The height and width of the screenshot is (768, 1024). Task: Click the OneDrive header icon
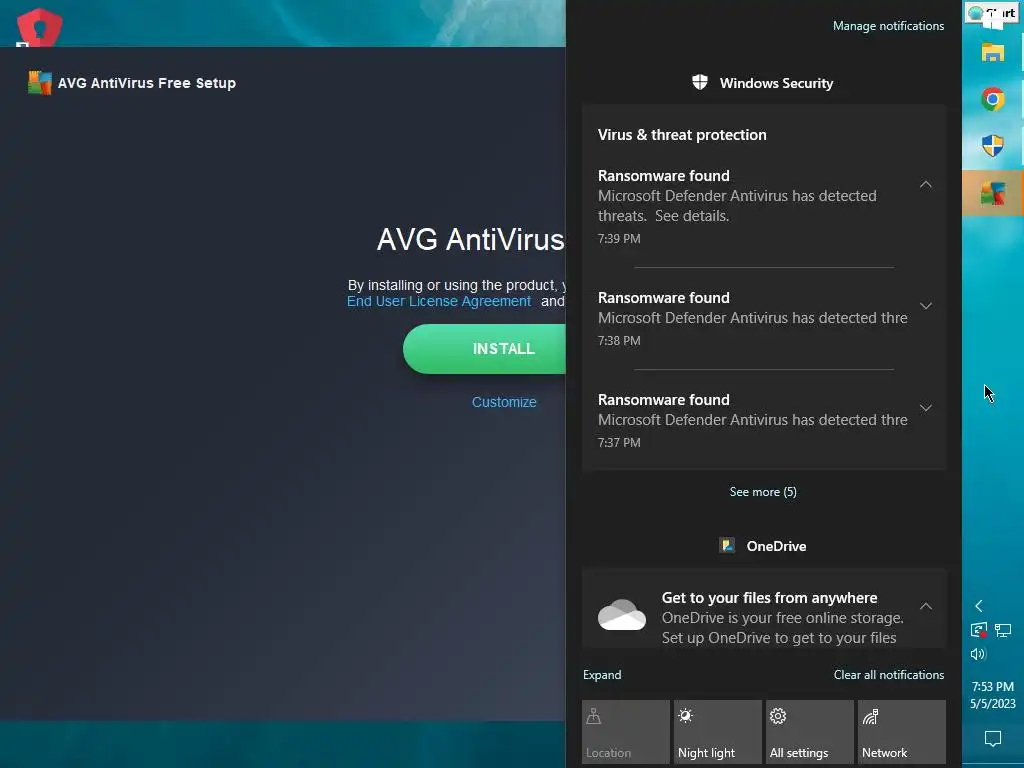click(727, 545)
